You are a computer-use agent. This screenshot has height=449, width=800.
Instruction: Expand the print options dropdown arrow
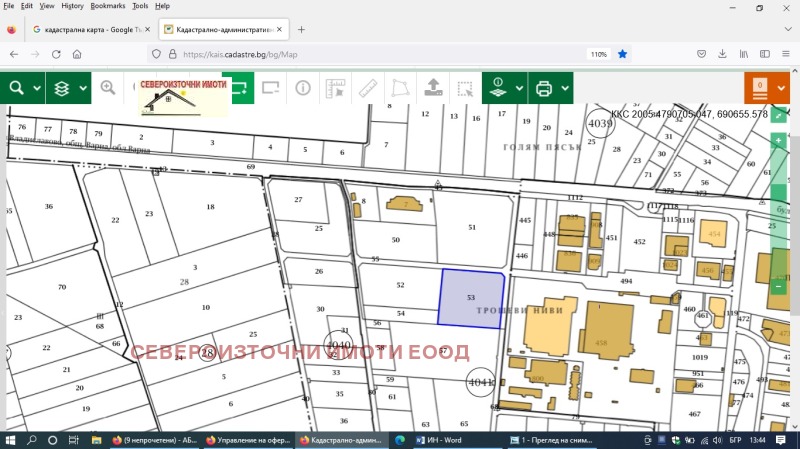click(565, 88)
